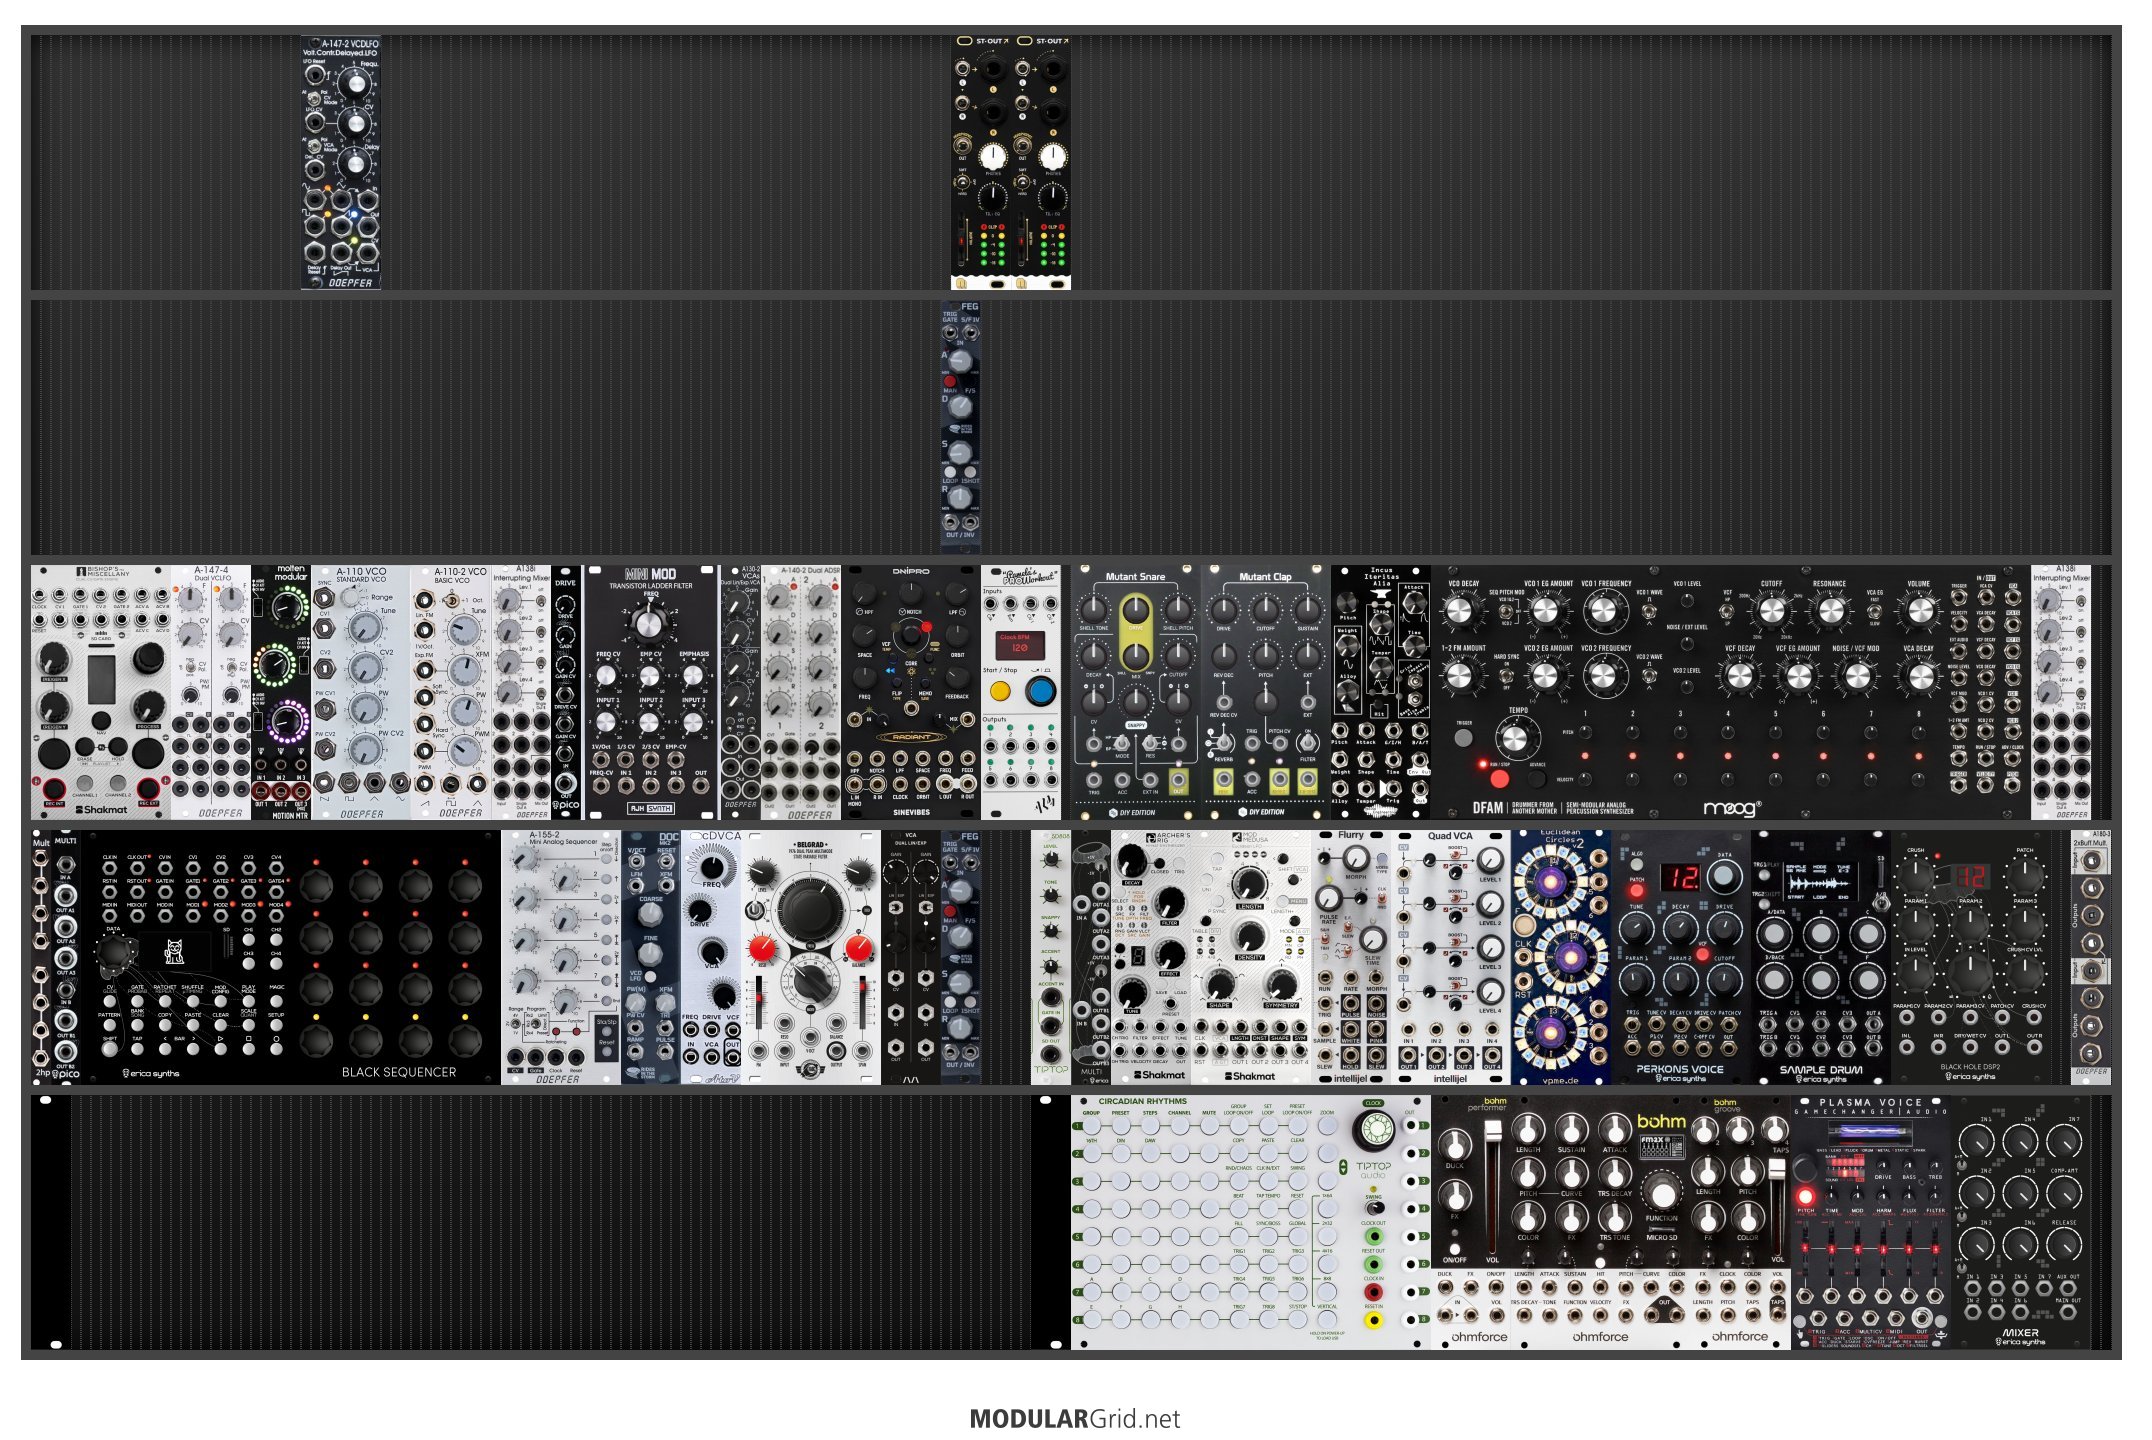The width and height of the screenshot is (2152, 1440).
Task: Open the Belgrad filter module
Action: [x=811, y=958]
